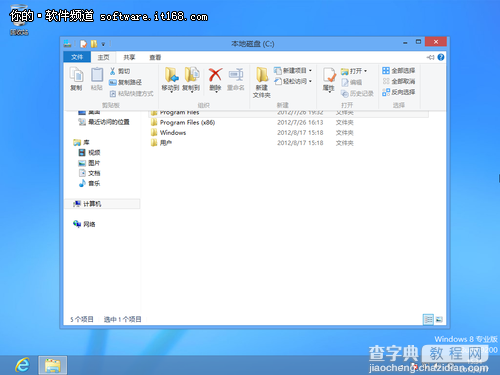Screen dimensions: 500x375
Task: Click '选中 1 个项目' in status bar
Action: coord(122,319)
